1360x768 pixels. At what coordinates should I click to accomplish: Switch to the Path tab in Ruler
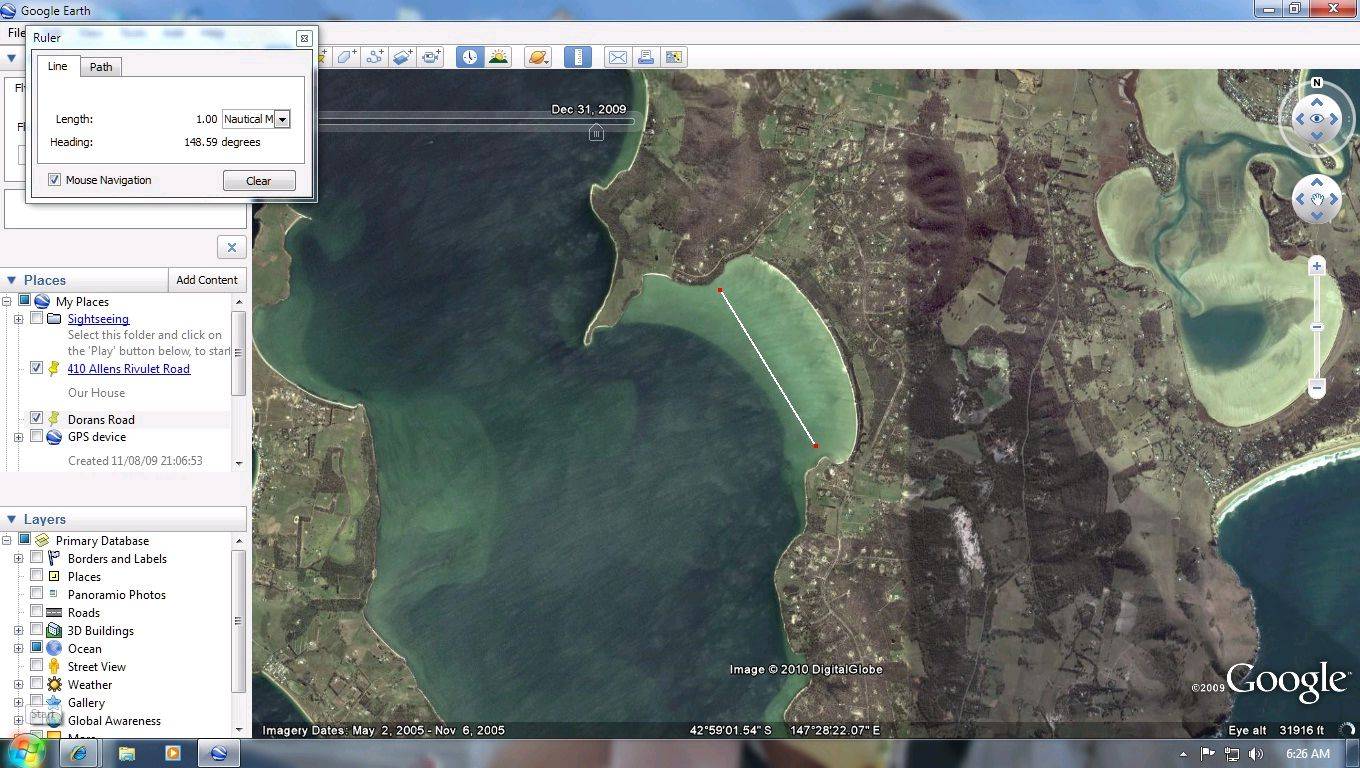pos(101,67)
